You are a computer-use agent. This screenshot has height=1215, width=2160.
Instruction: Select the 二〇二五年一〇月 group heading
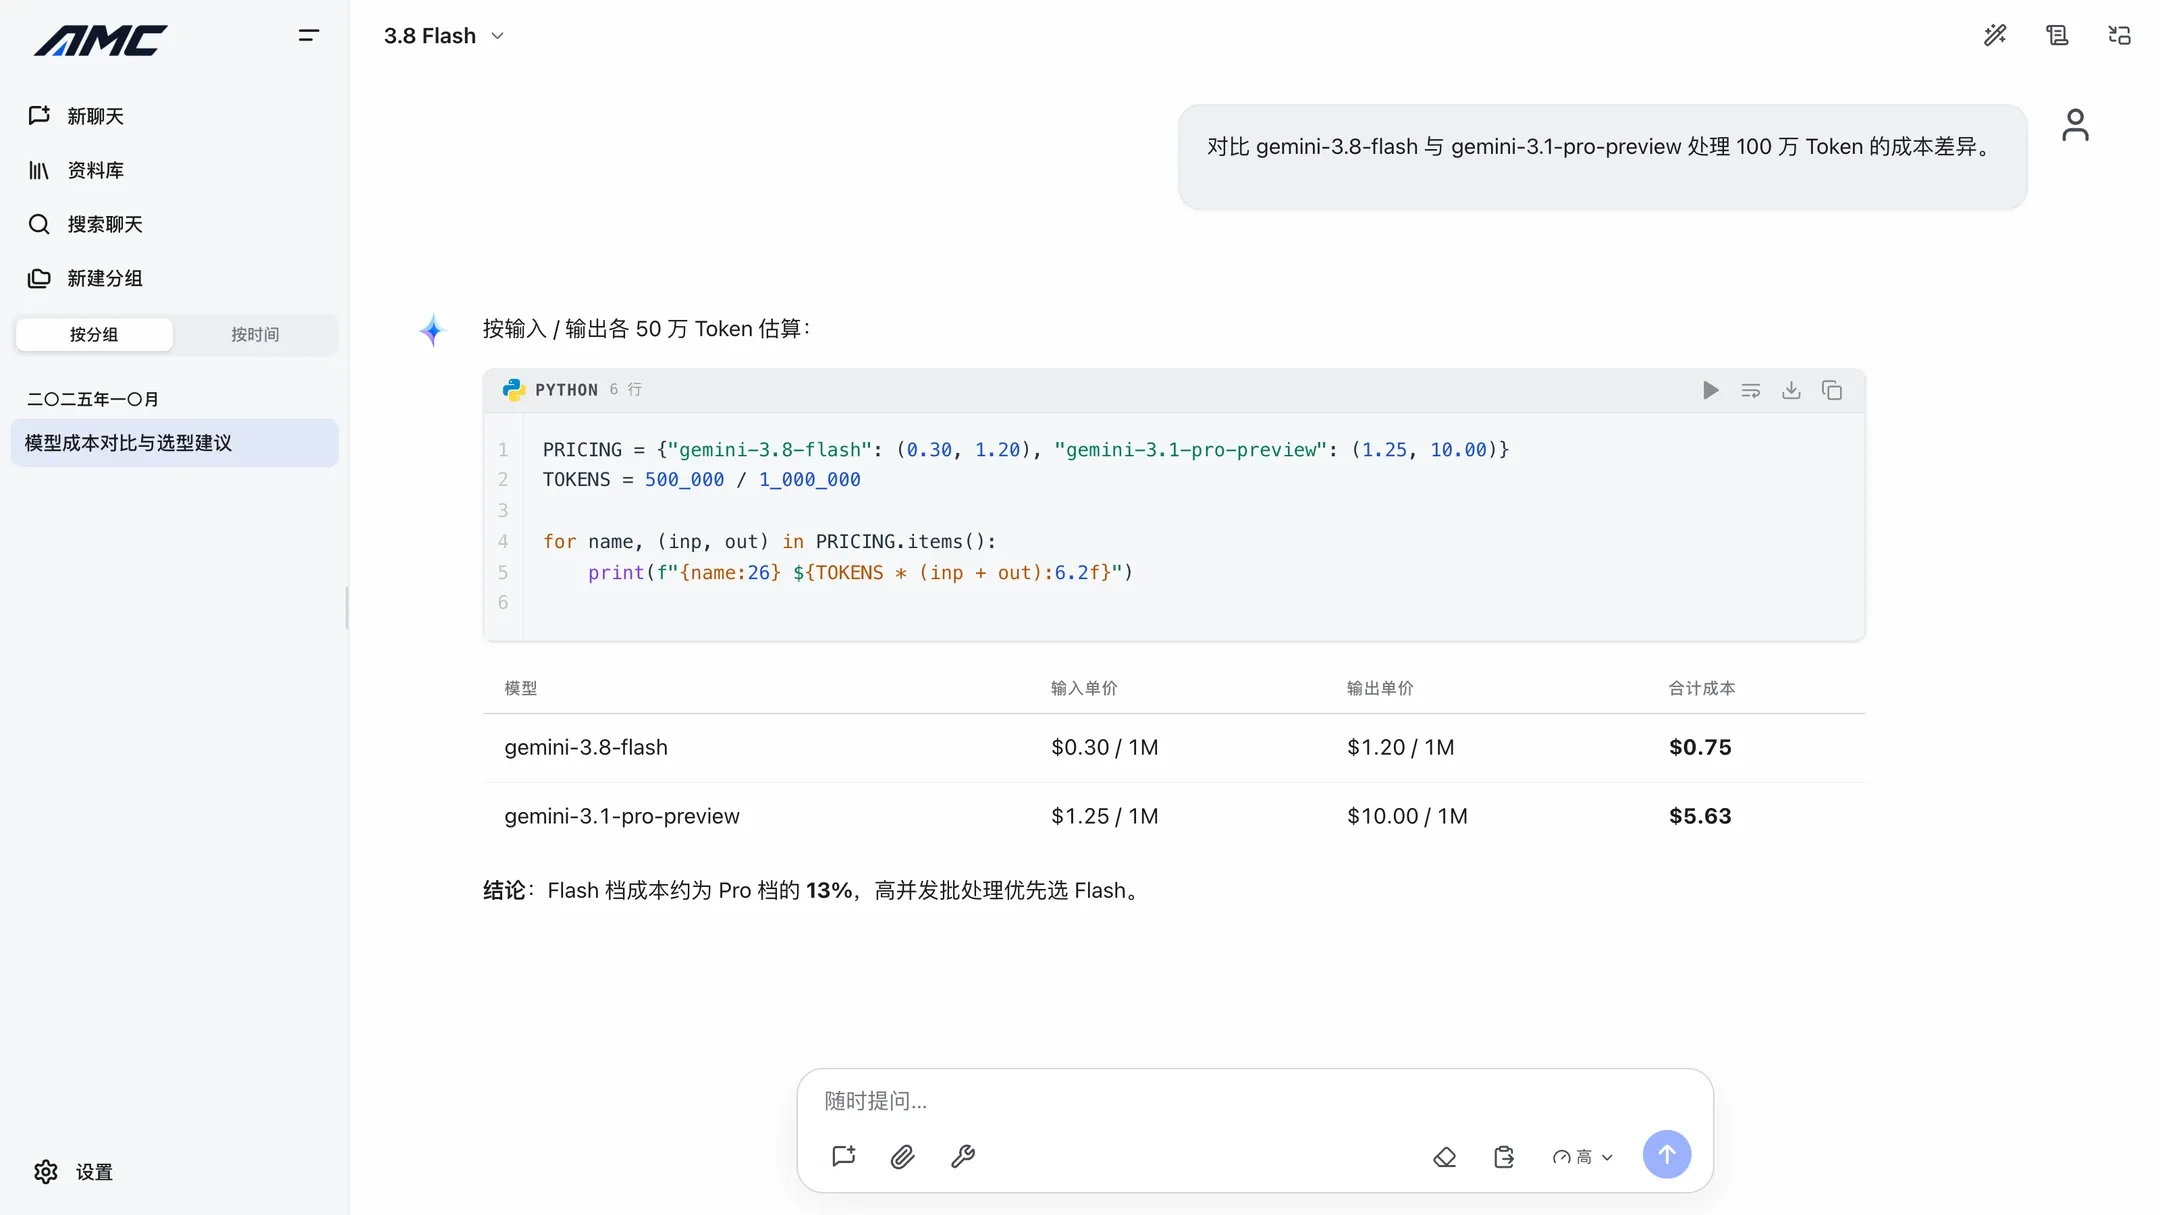click(93, 399)
